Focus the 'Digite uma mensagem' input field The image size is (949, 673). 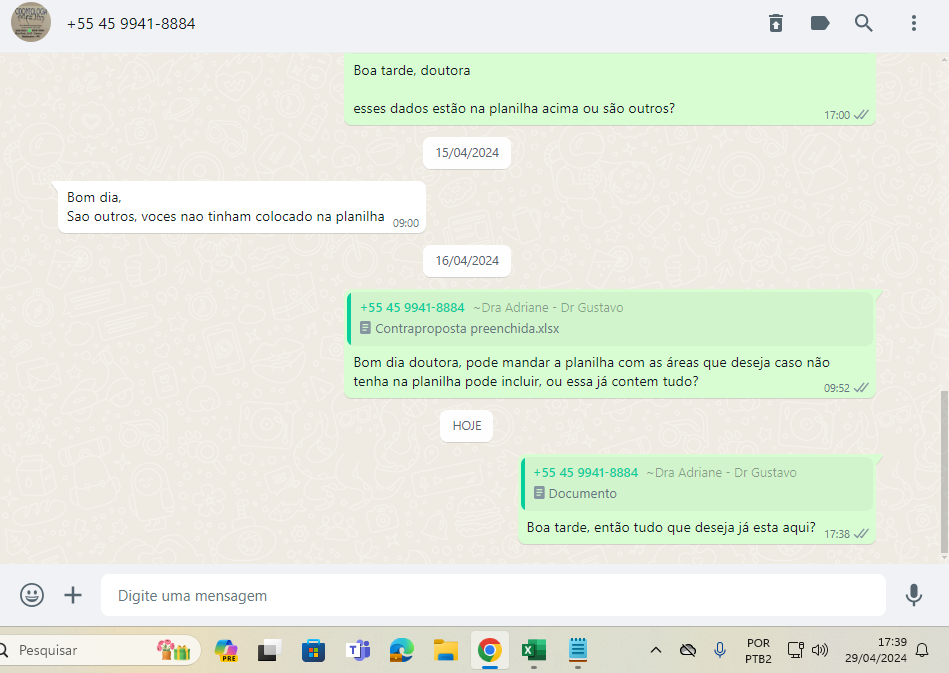[493, 596]
